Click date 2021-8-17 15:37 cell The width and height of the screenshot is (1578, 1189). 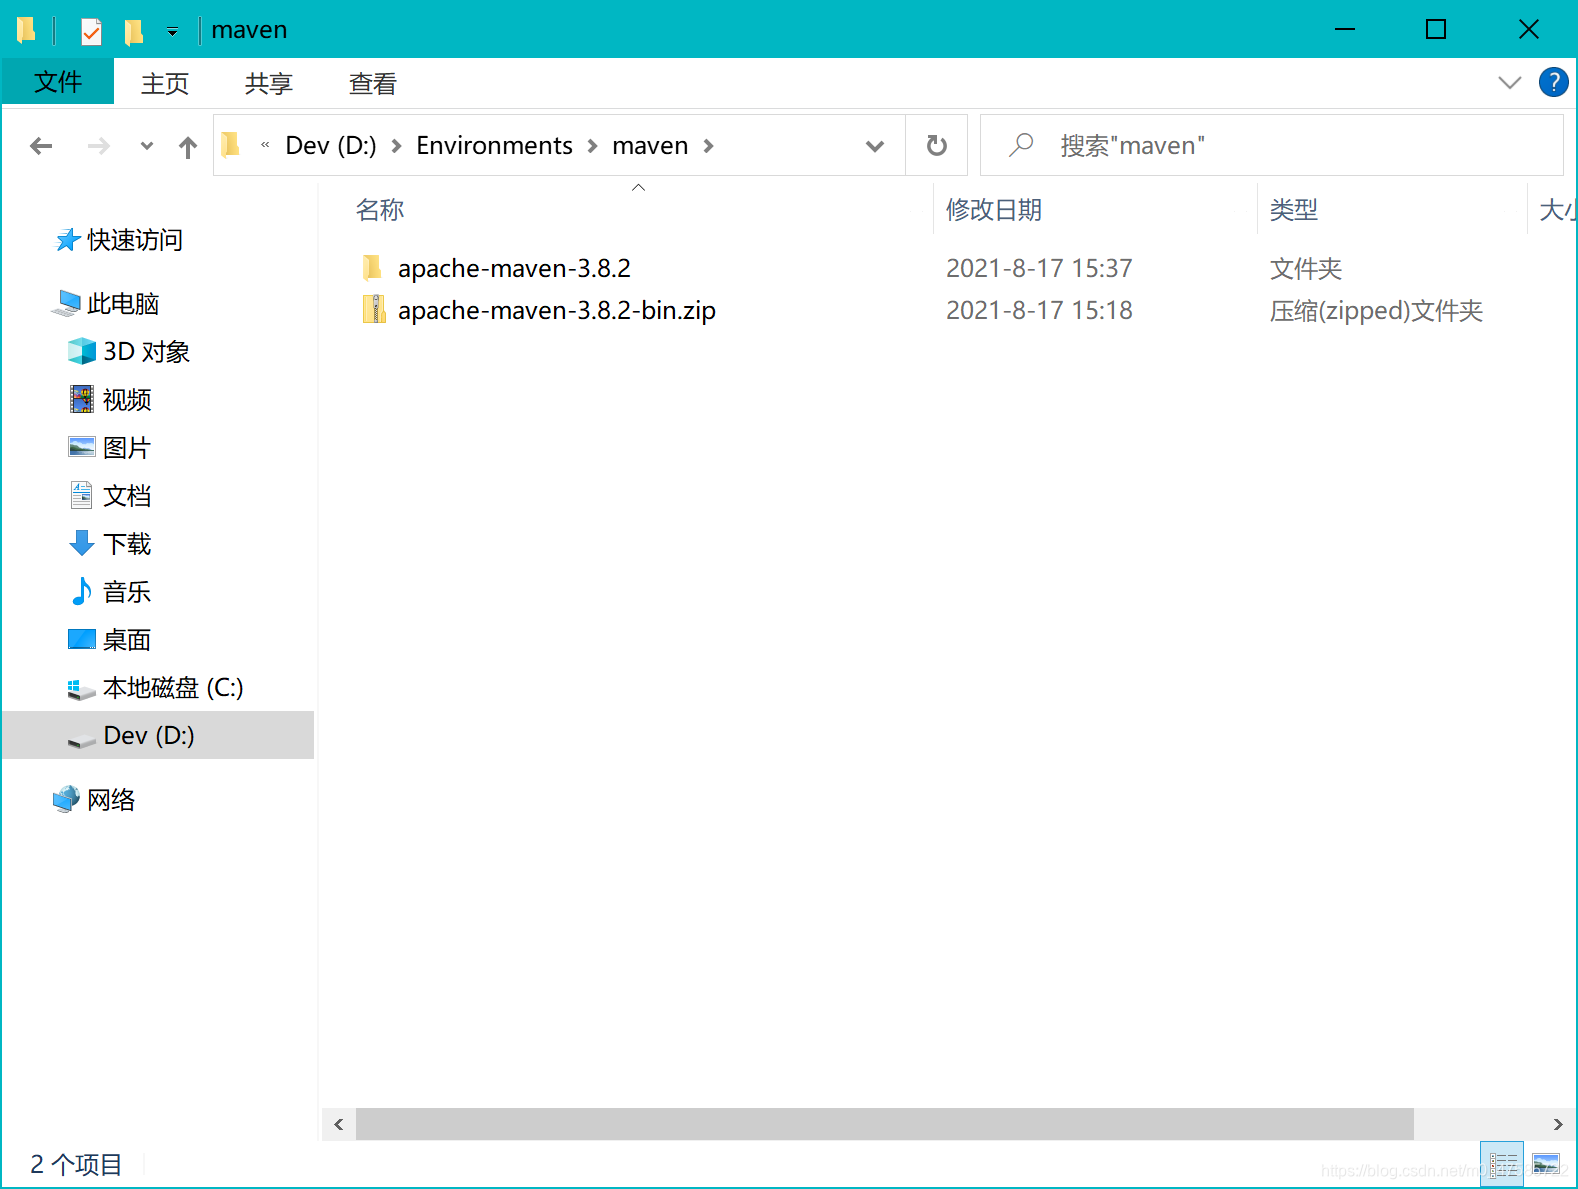[1039, 269]
